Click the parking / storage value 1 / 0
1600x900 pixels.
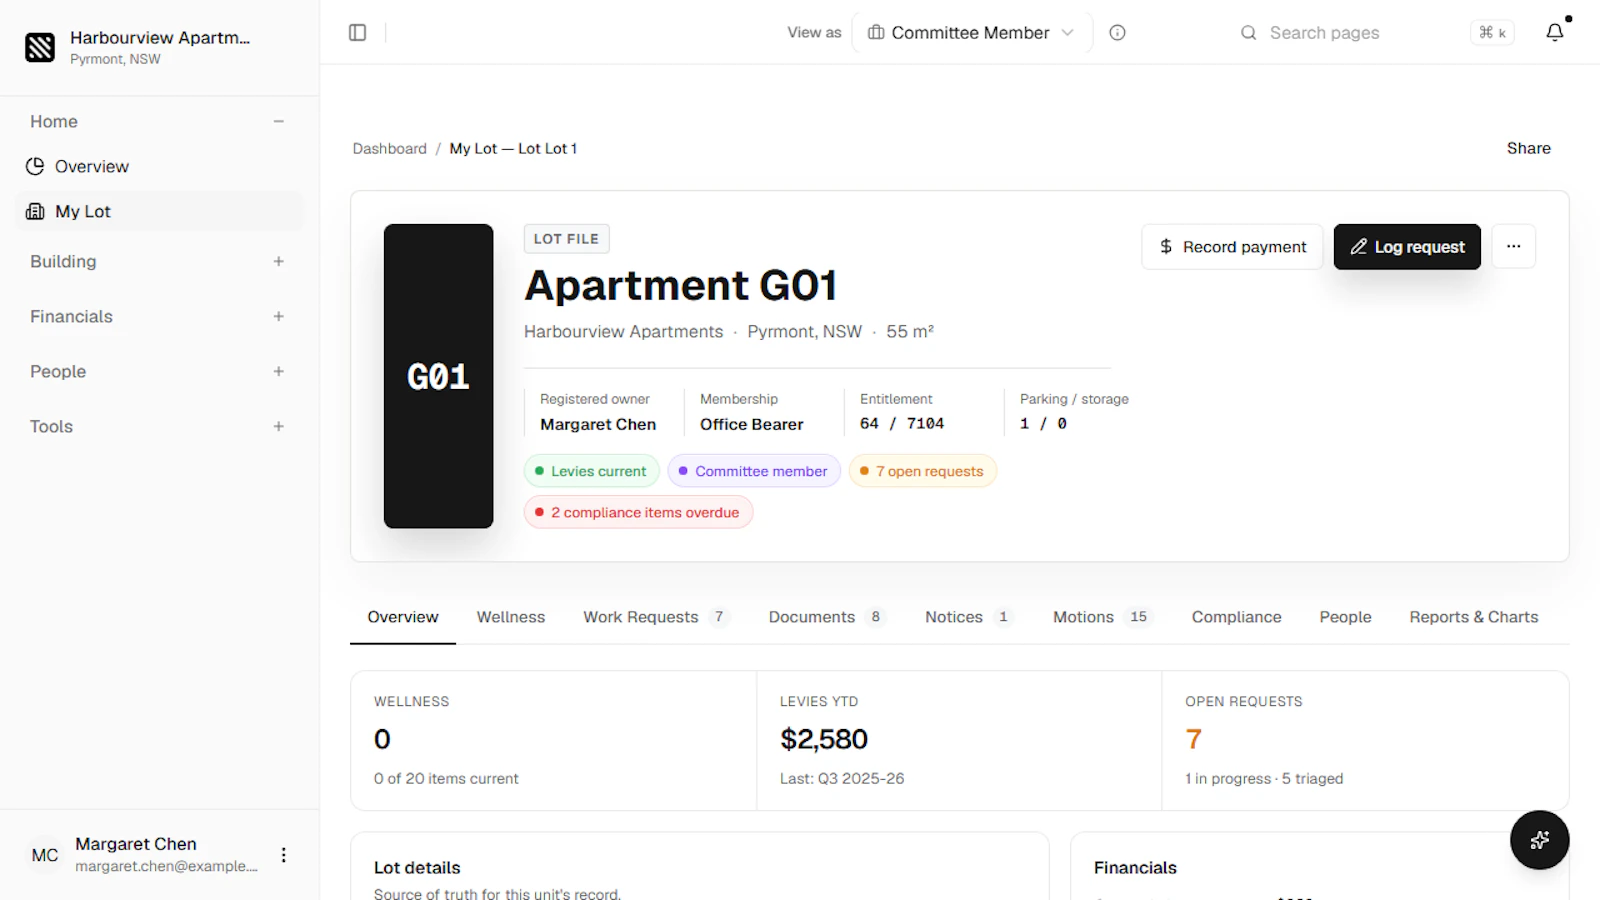1043,424
